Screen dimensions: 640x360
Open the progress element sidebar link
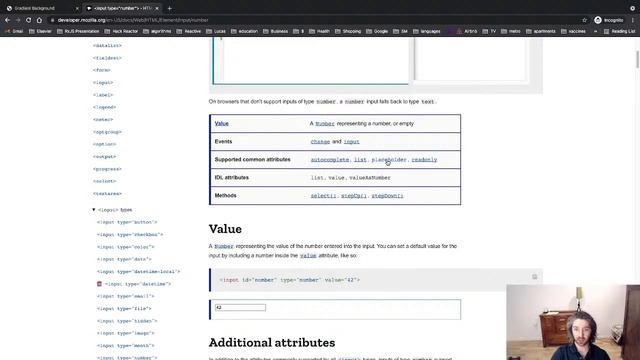107,169
